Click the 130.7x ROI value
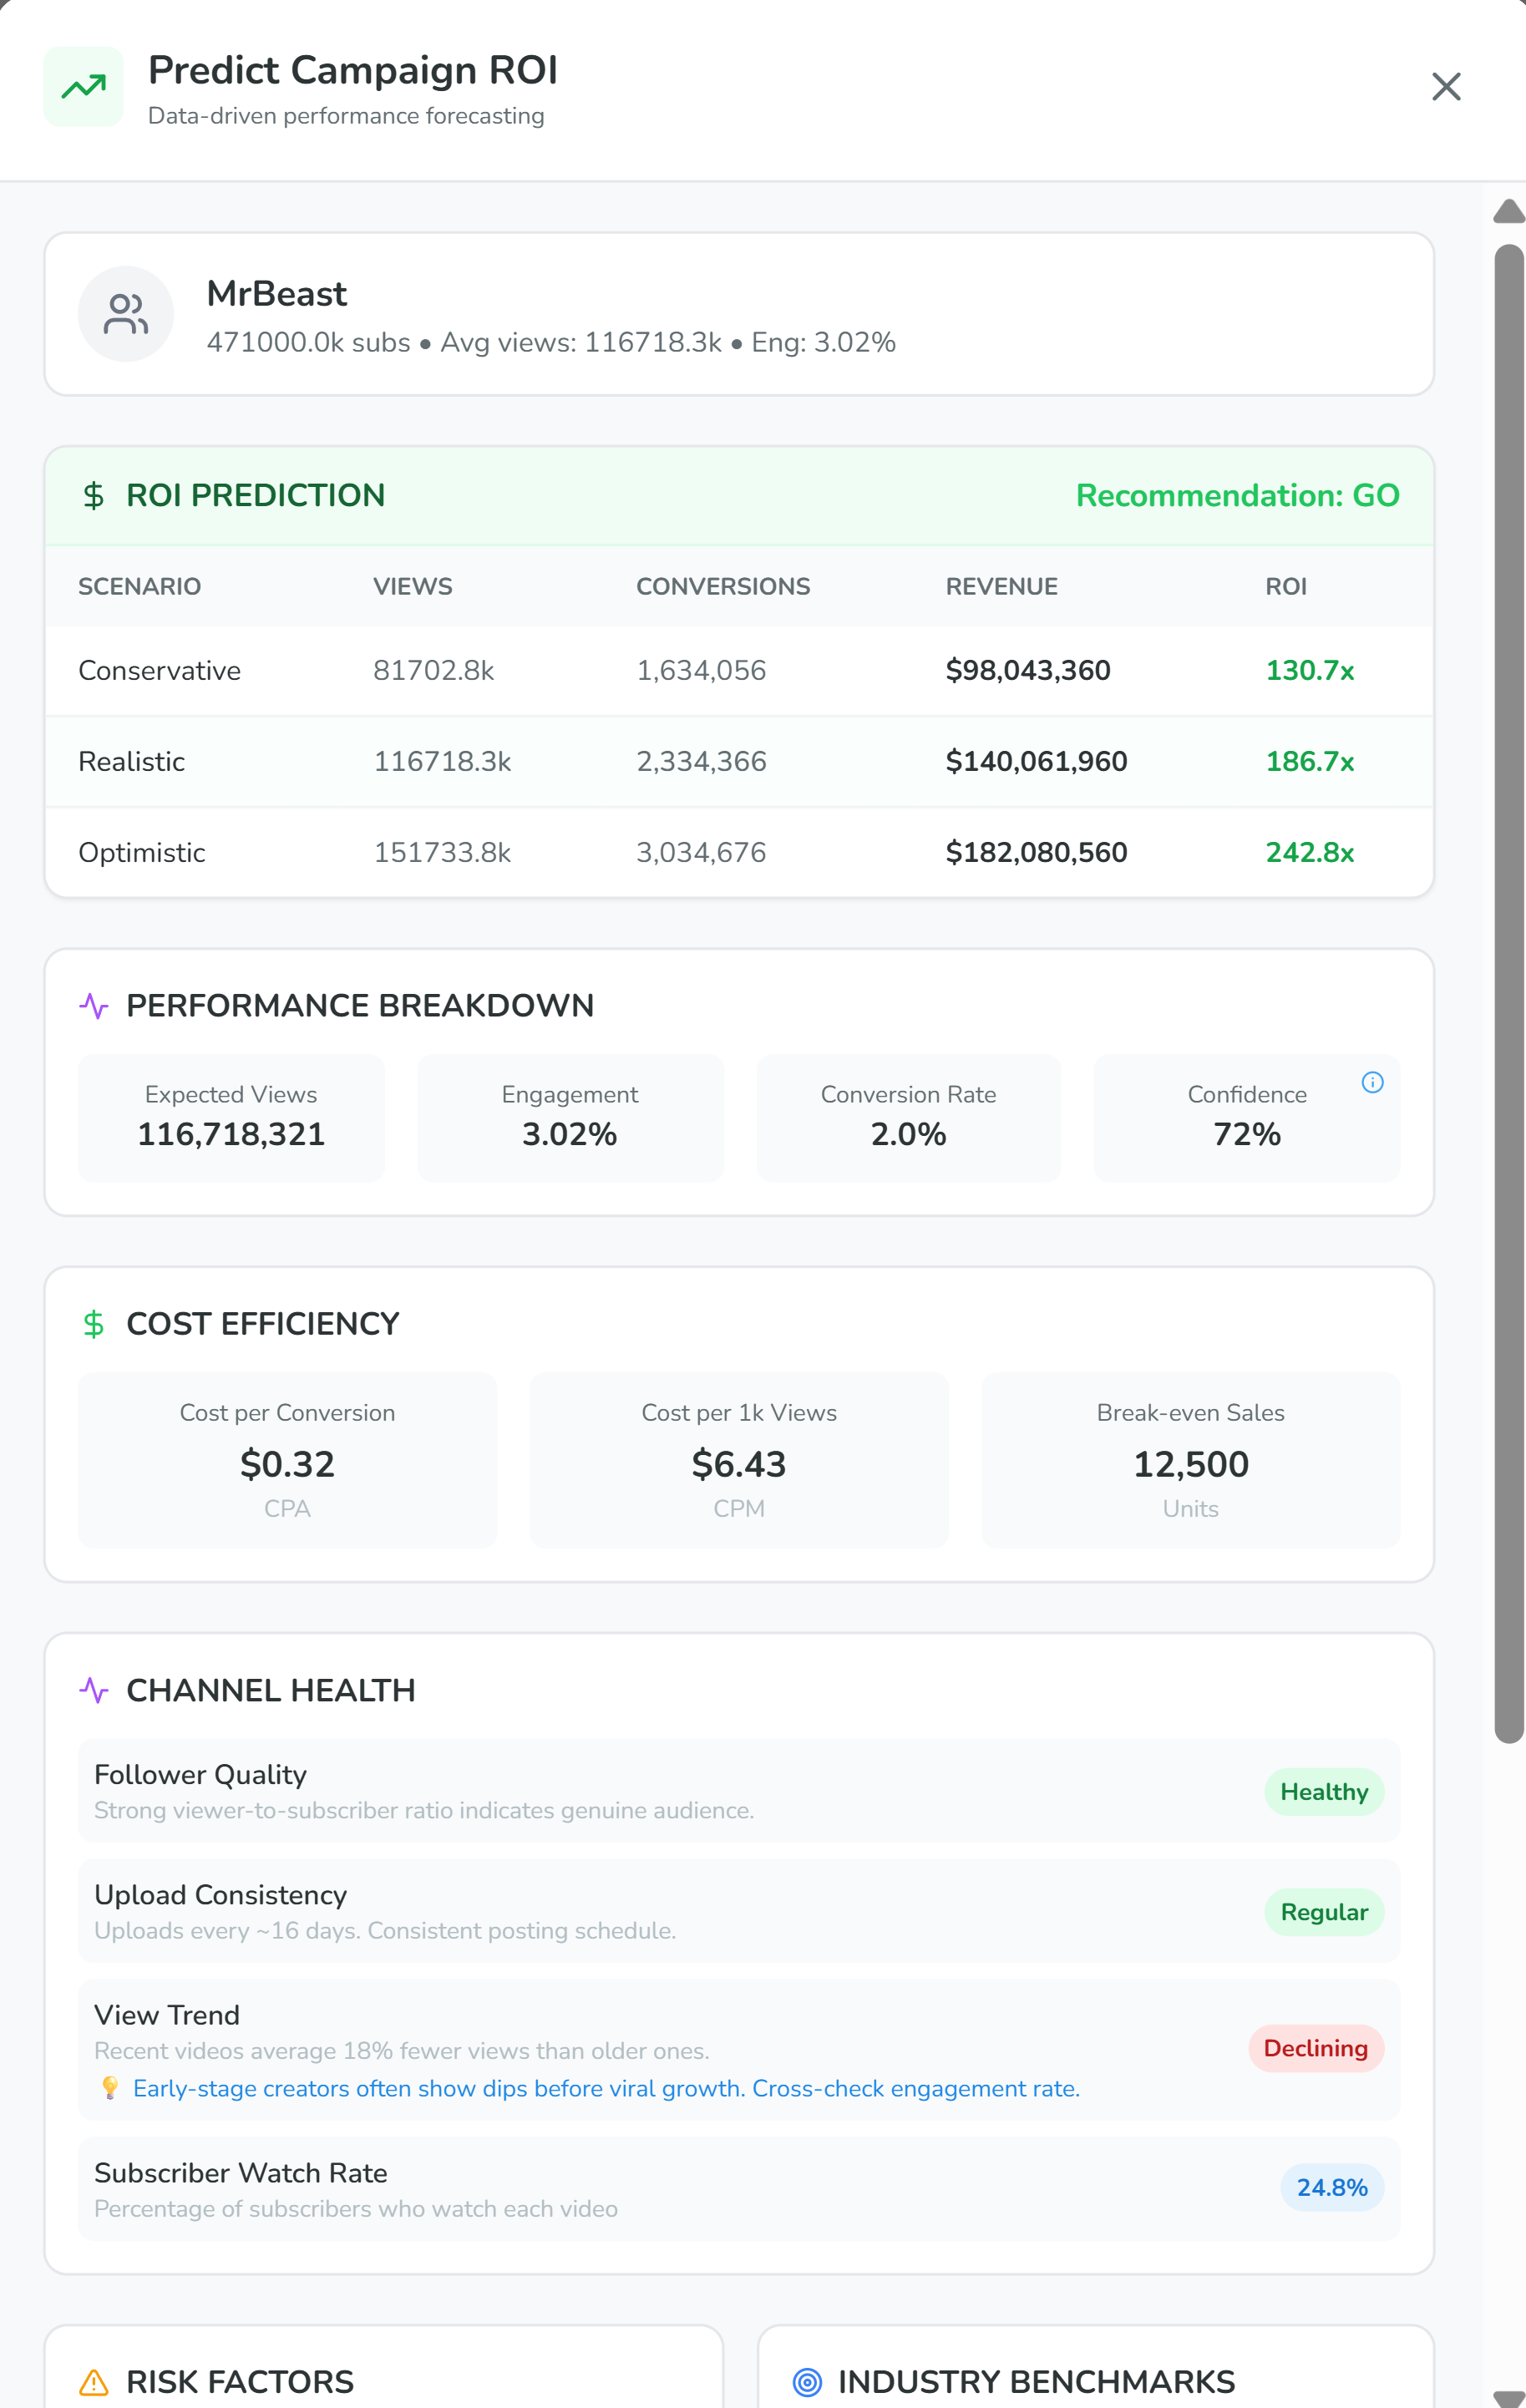Viewport: 1526px width, 2408px height. [x=1310, y=670]
